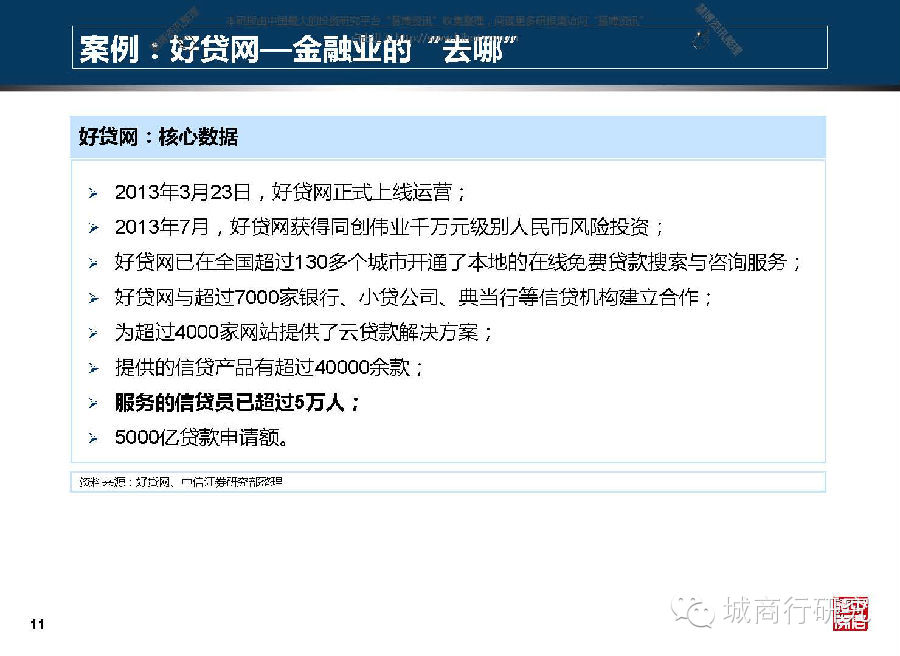Screen dimensions: 900x656
Task: Click the arrow bullet before '2013年3月23日'
Action: click(x=93, y=193)
